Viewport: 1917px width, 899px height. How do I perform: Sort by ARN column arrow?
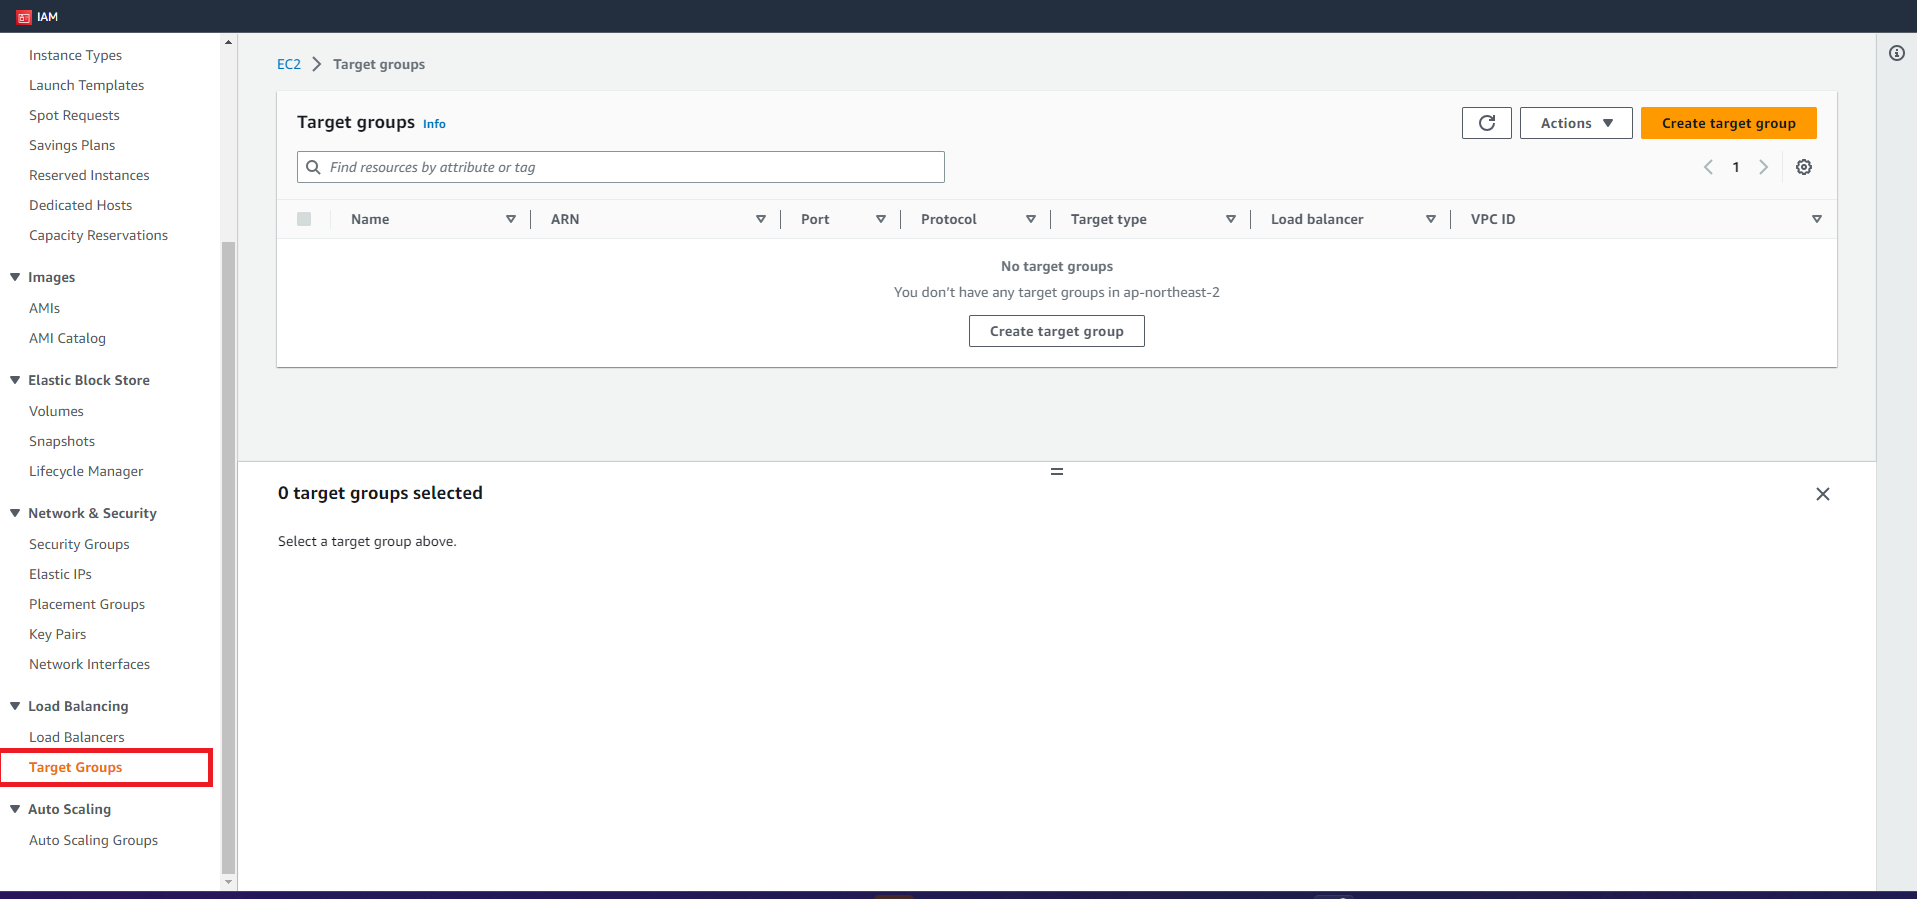761,219
